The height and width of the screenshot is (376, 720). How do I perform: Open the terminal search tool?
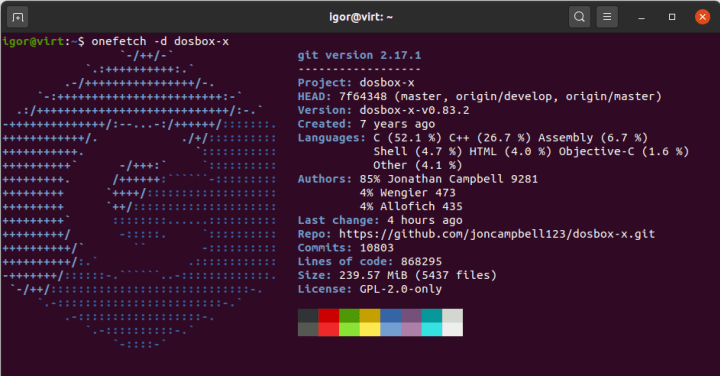click(579, 17)
